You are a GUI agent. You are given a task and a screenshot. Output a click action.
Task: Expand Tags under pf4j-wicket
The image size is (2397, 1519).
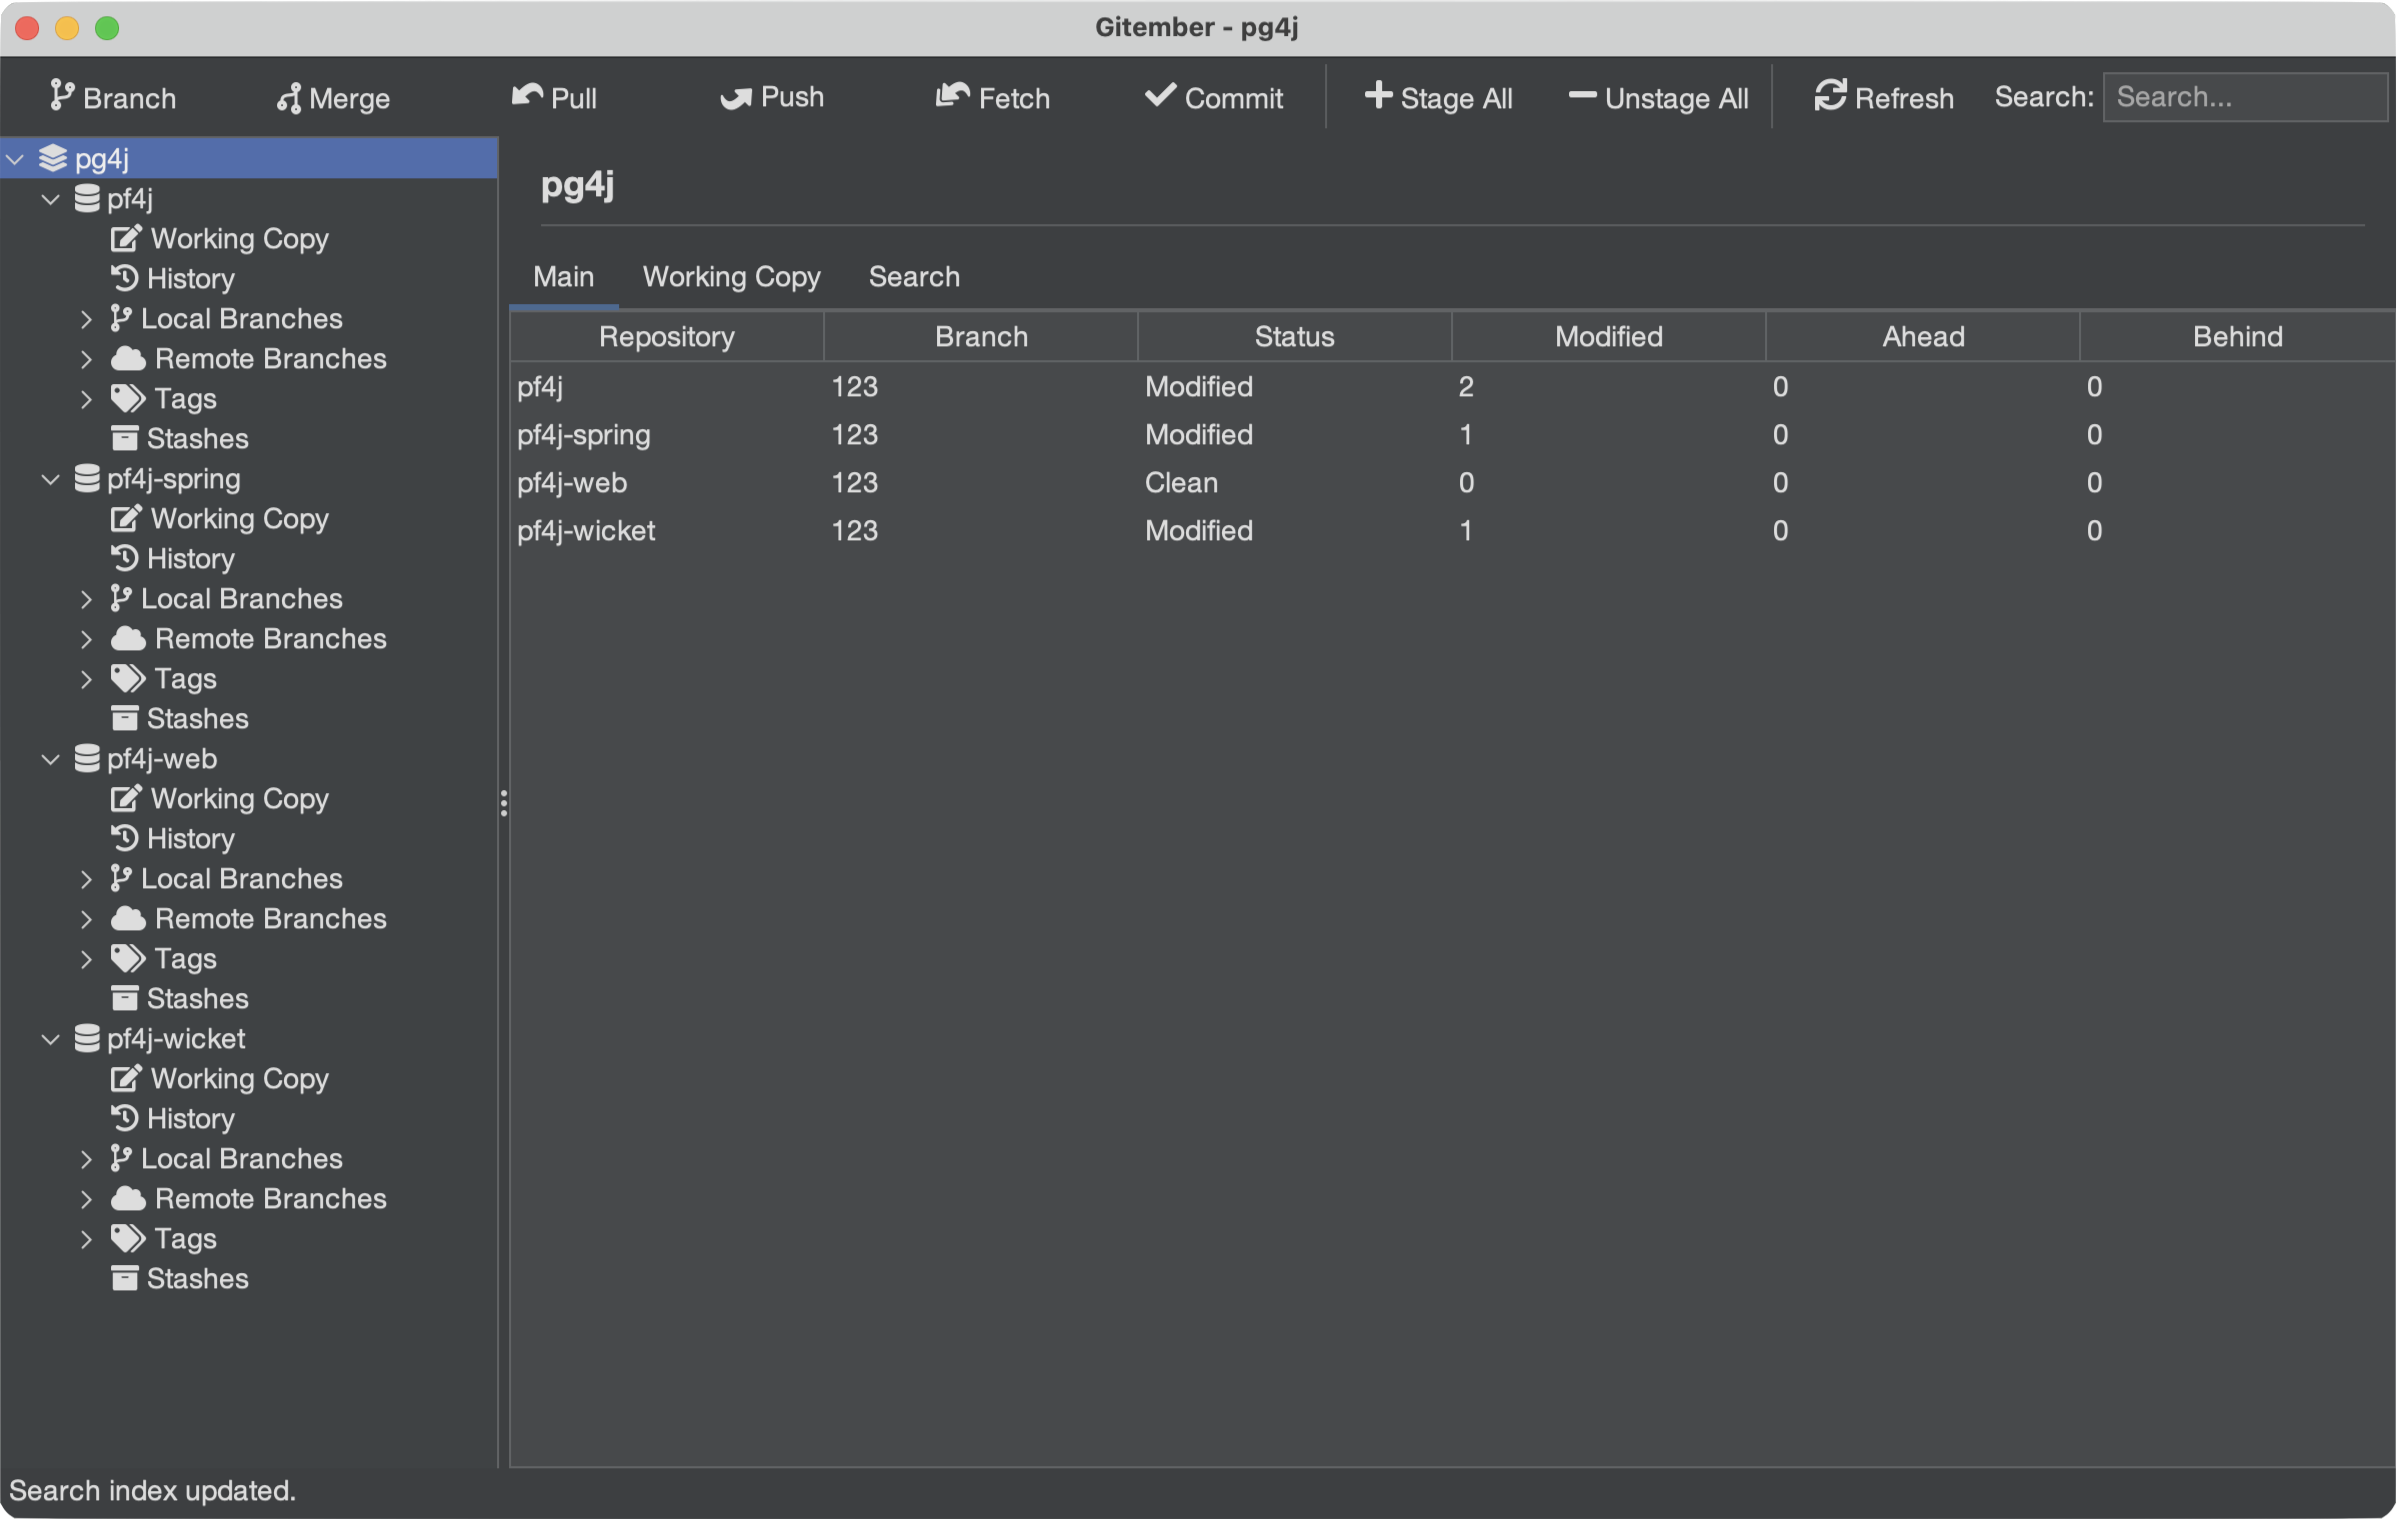pos(86,1239)
